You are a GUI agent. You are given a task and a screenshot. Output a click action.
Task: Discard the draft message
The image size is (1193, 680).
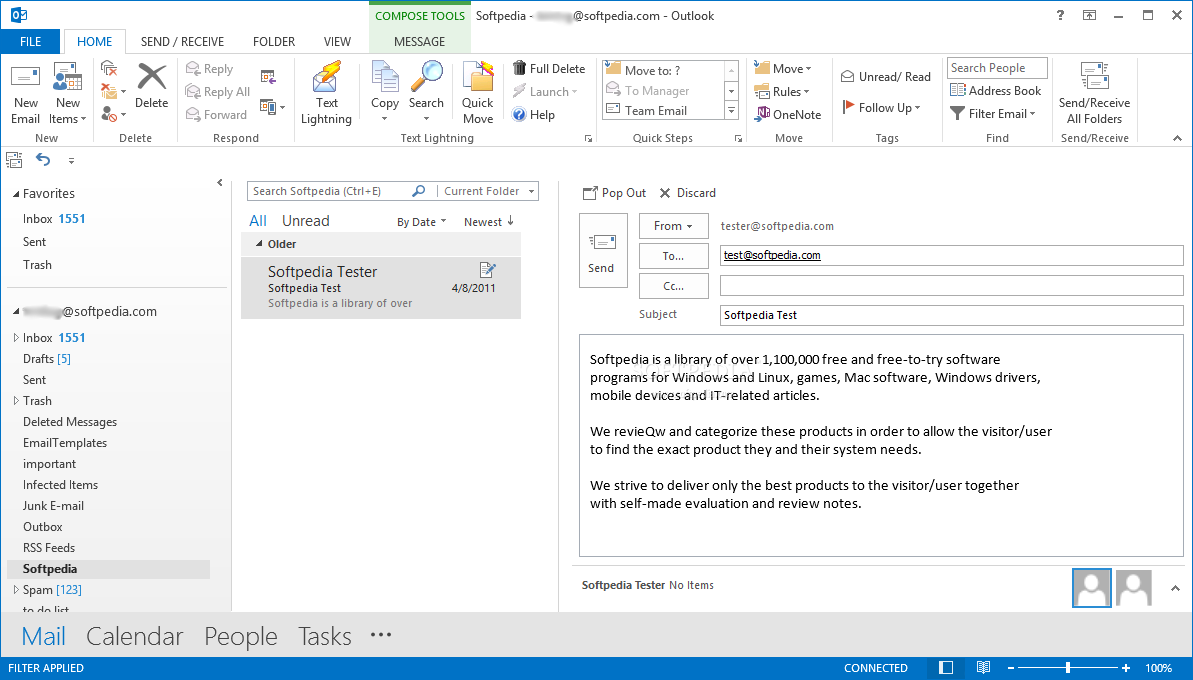click(x=687, y=193)
